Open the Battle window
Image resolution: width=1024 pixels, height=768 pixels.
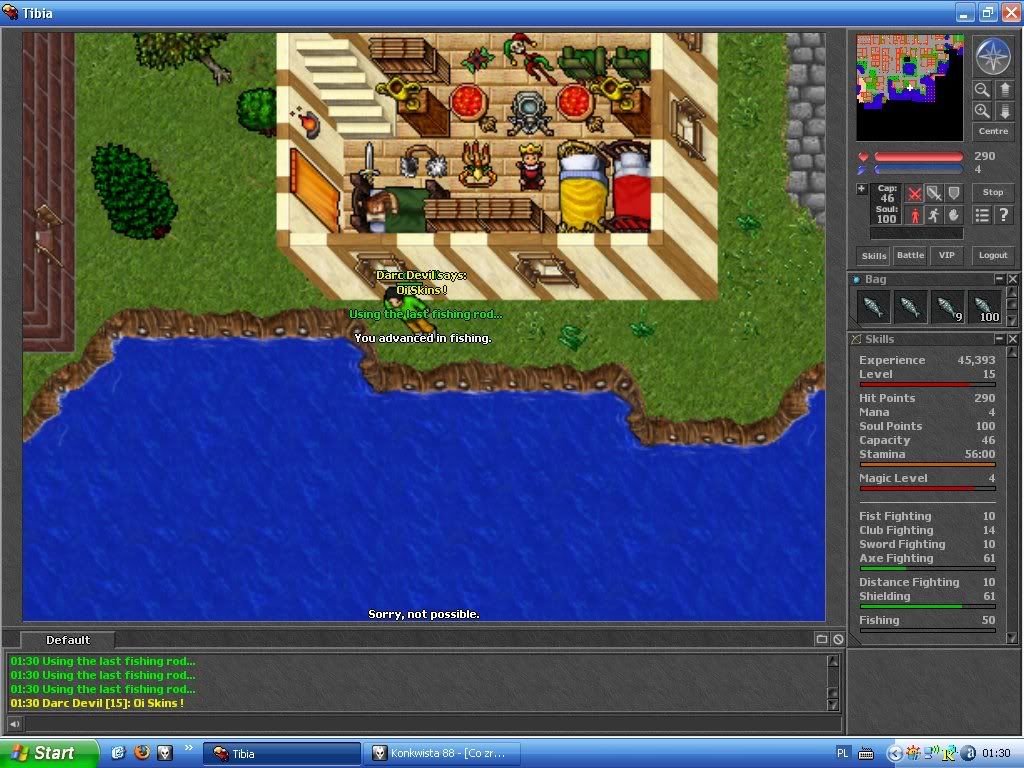coord(910,255)
